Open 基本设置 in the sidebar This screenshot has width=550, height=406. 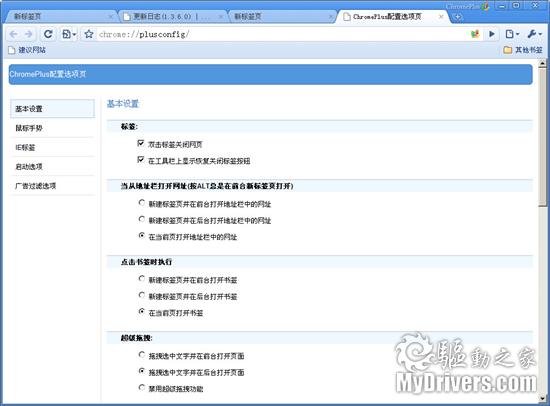click(52, 109)
